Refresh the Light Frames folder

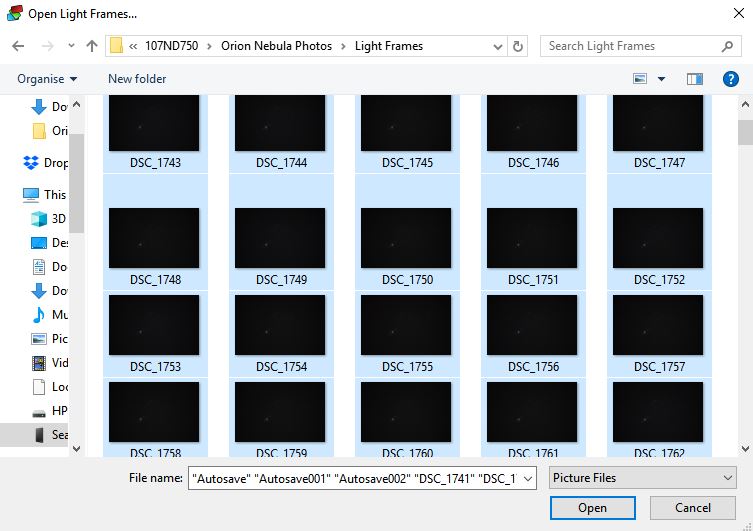click(x=518, y=47)
